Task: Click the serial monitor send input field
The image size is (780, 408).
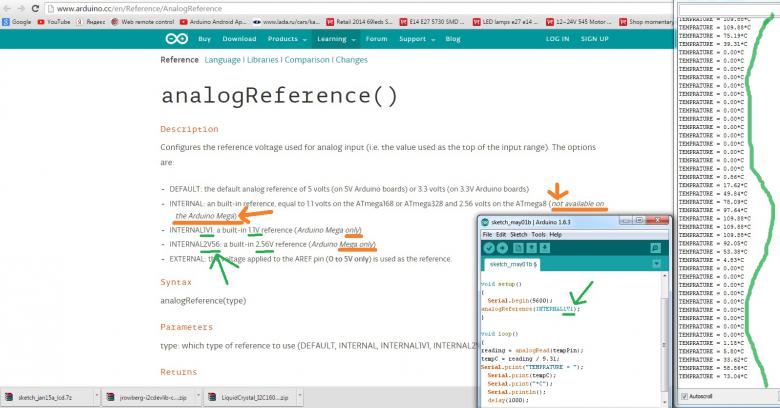Action: tap(729, 9)
